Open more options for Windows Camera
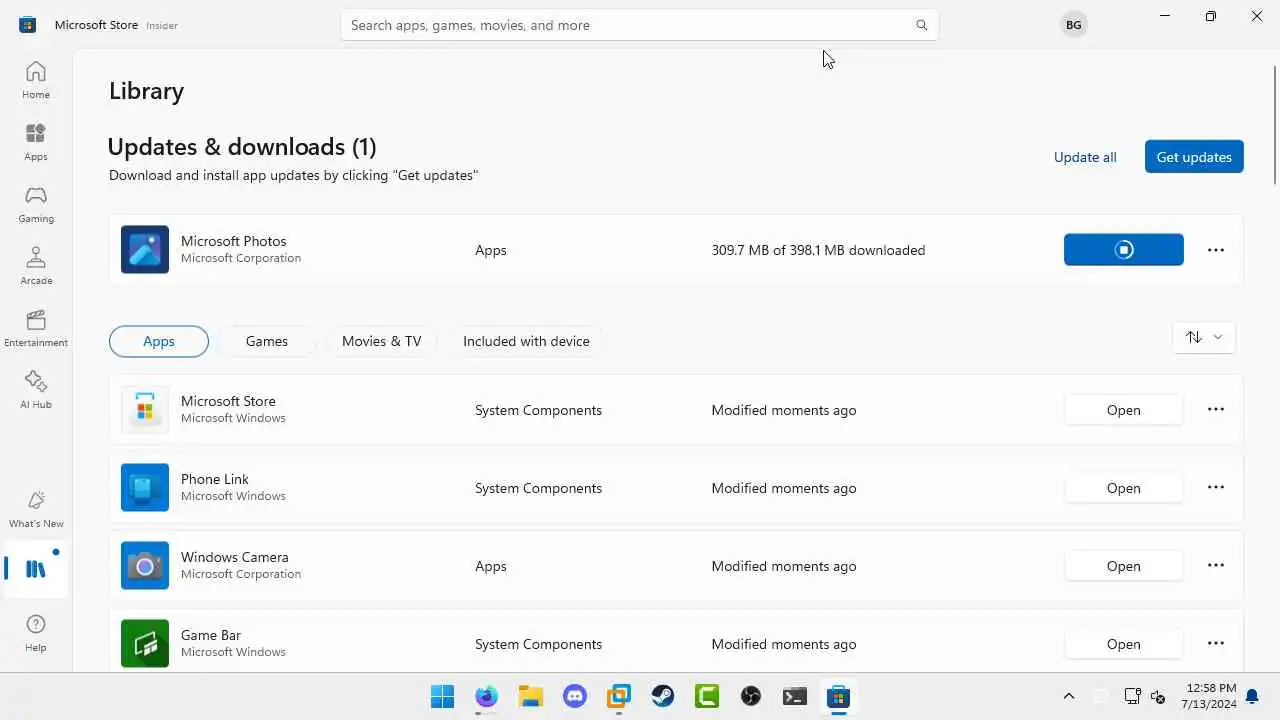Viewport: 1280px width, 720px height. (x=1216, y=565)
